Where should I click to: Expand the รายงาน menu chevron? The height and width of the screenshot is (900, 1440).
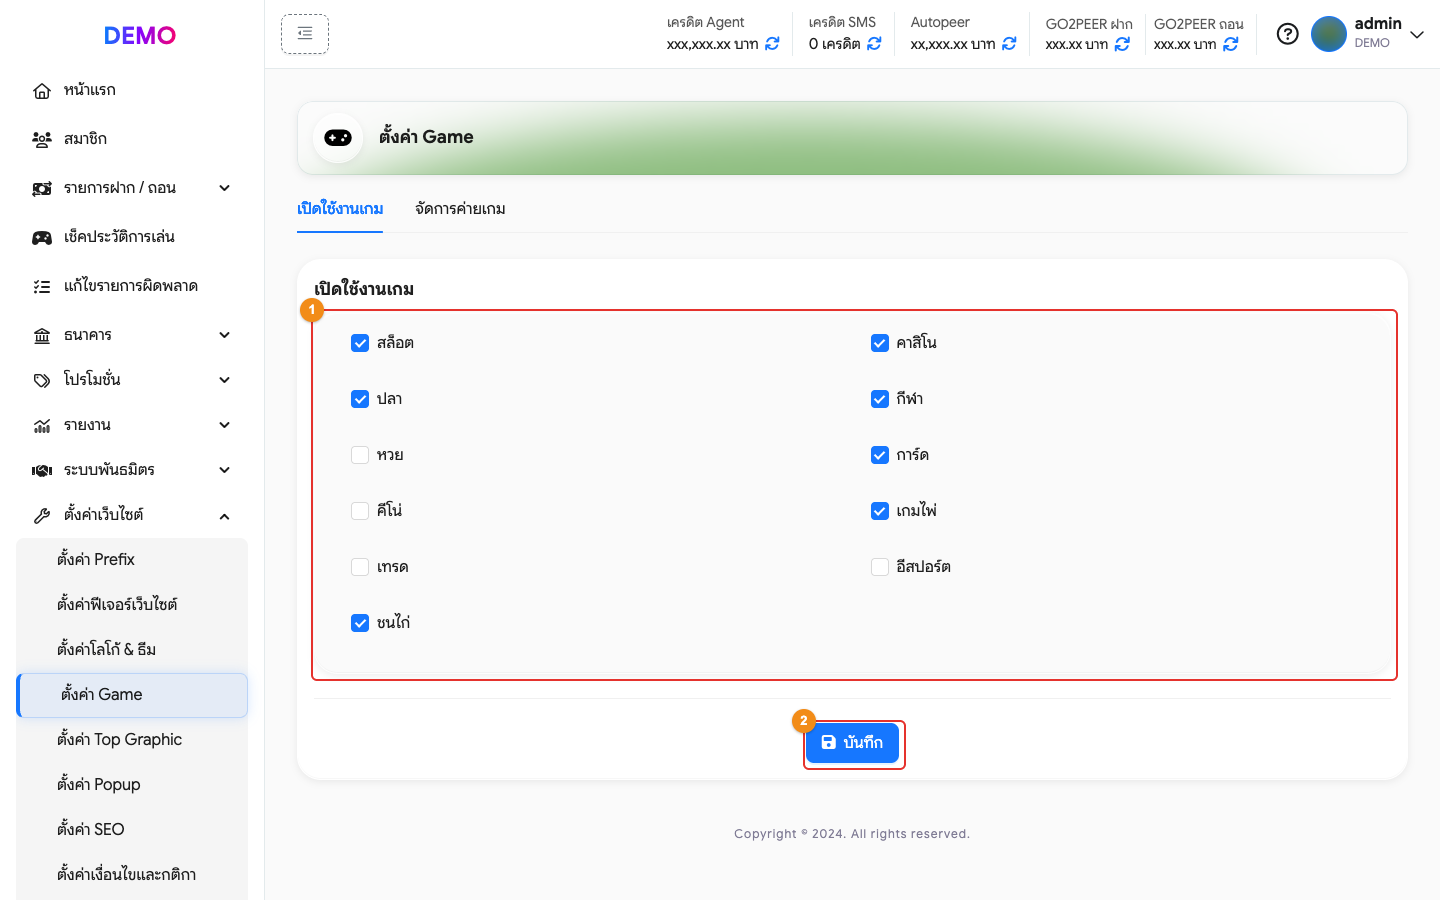(225, 425)
